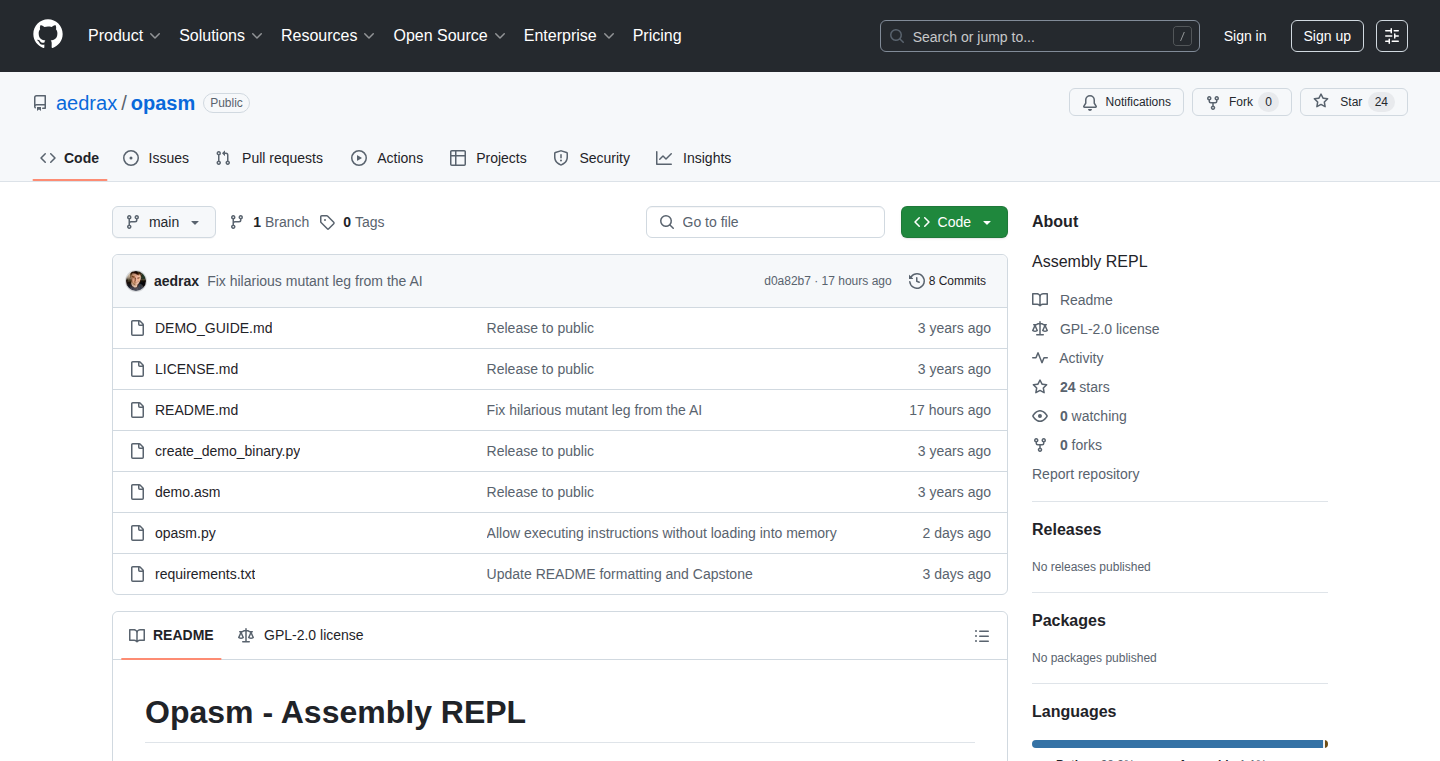1440x761 pixels.
Task: Open the README outline list icon
Action: [x=982, y=636]
